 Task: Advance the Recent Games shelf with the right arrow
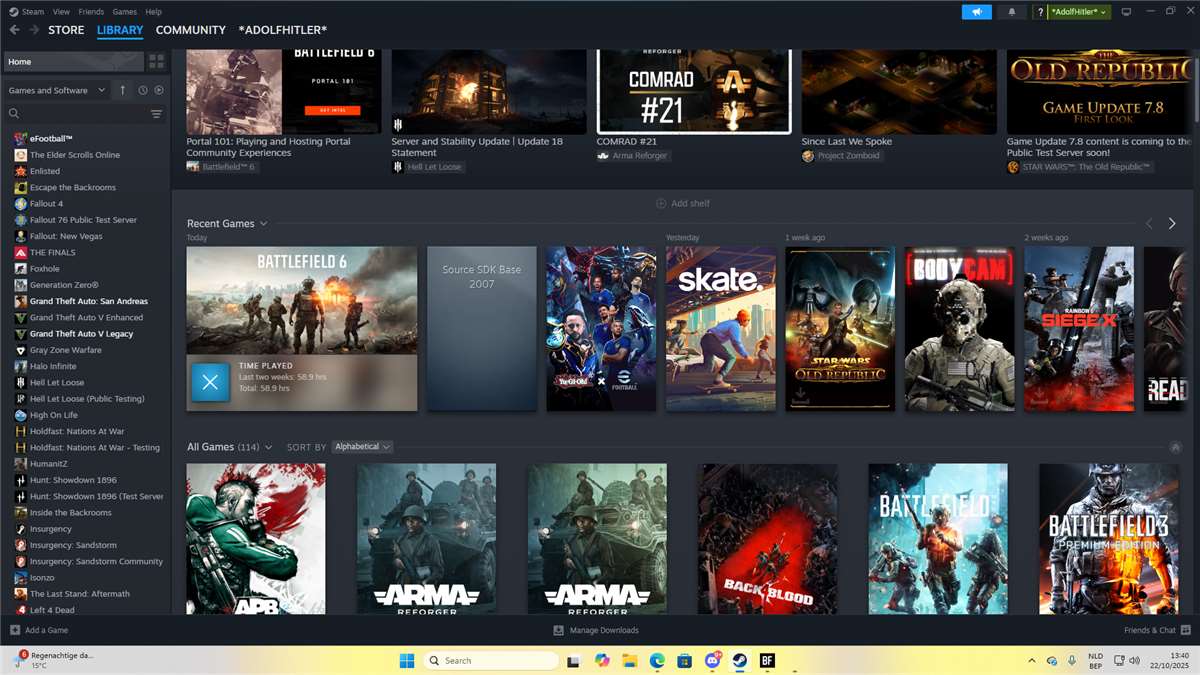tap(1172, 223)
